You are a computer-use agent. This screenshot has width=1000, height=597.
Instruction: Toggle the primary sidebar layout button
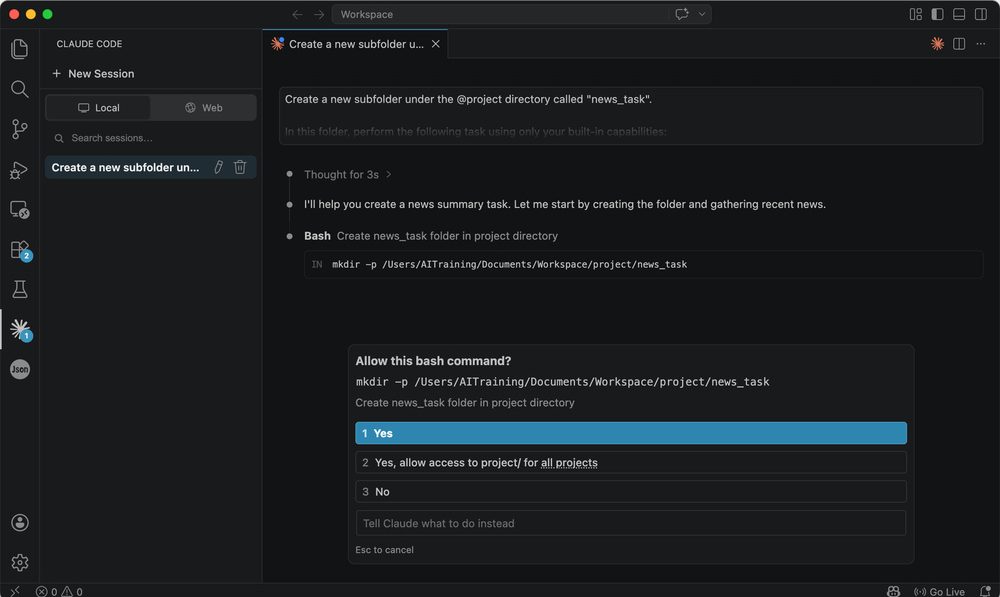pos(937,14)
